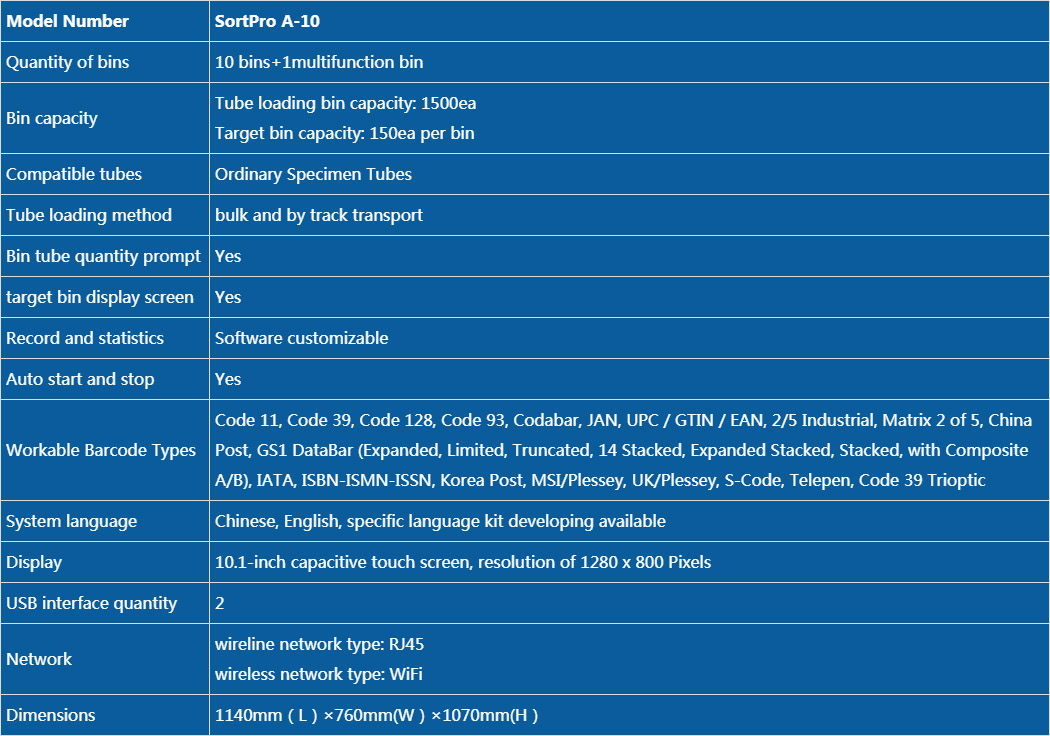
Task: Click the Dimensions value '1140mm ( L )'
Action: tap(266, 715)
